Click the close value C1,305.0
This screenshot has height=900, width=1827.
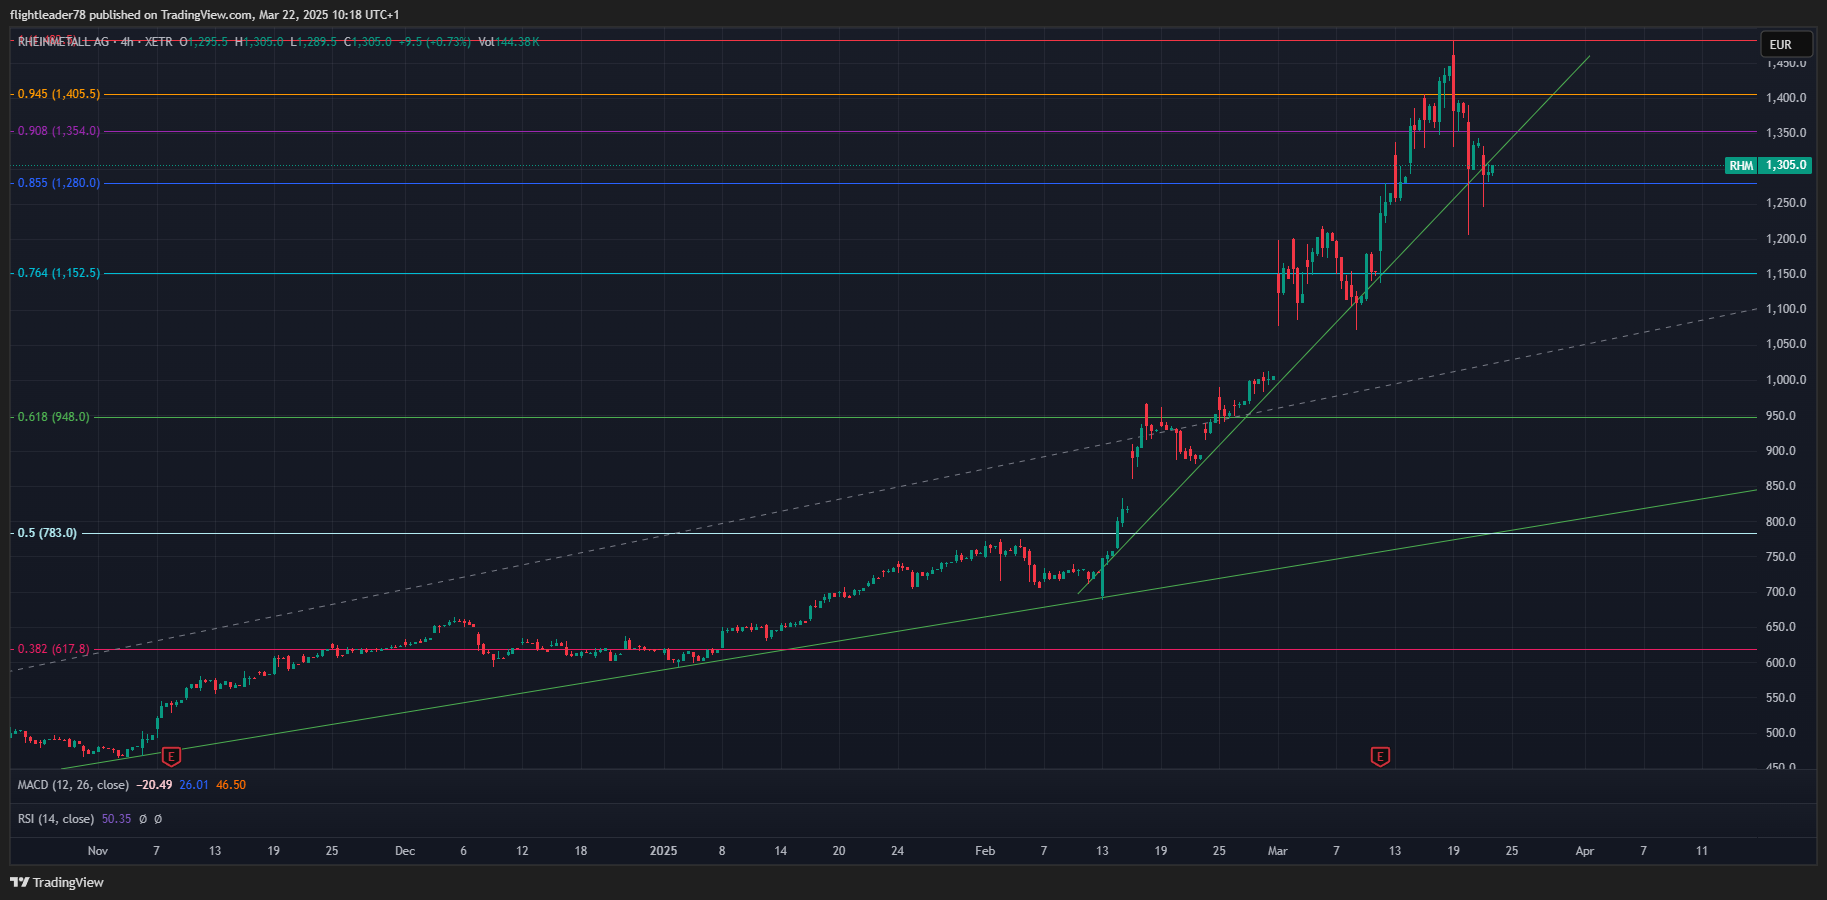[x=368, y=42]
